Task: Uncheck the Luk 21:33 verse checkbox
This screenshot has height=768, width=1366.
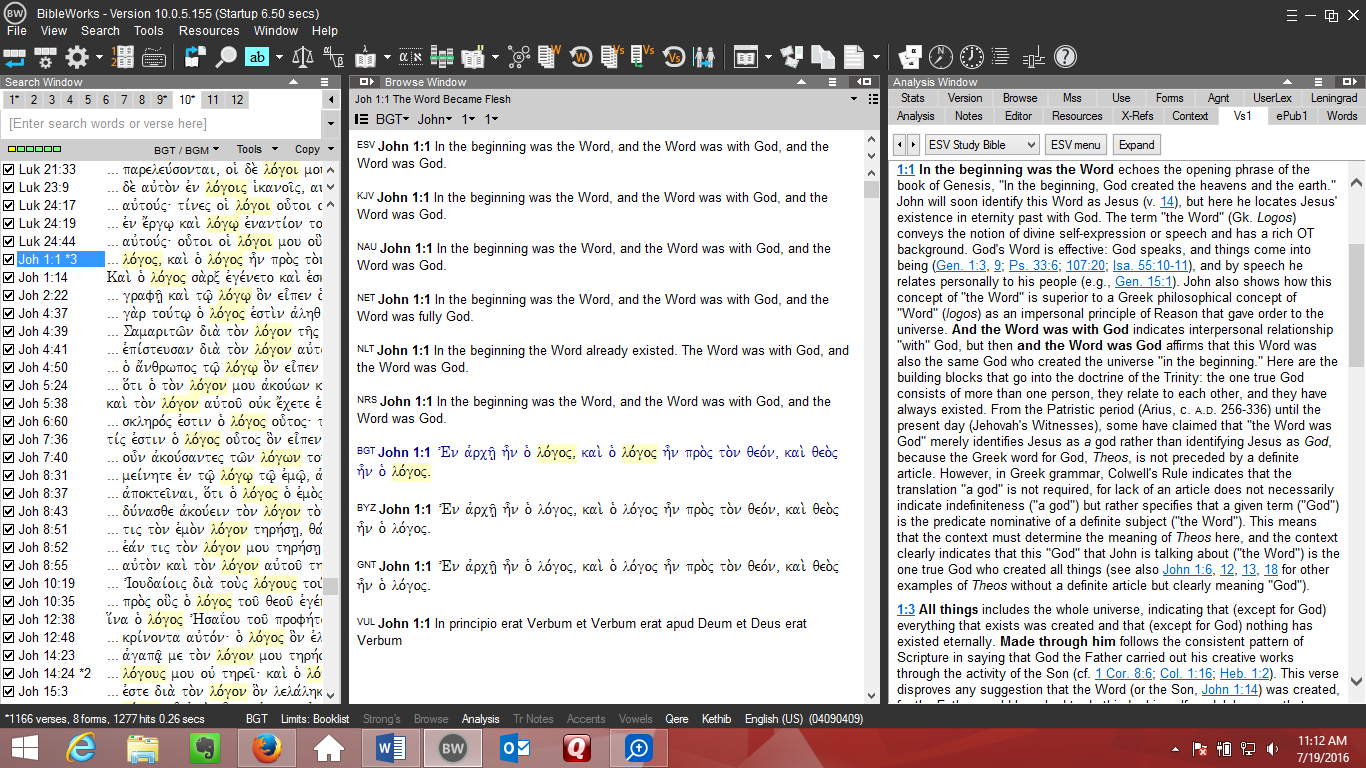Action: [9, 169]
